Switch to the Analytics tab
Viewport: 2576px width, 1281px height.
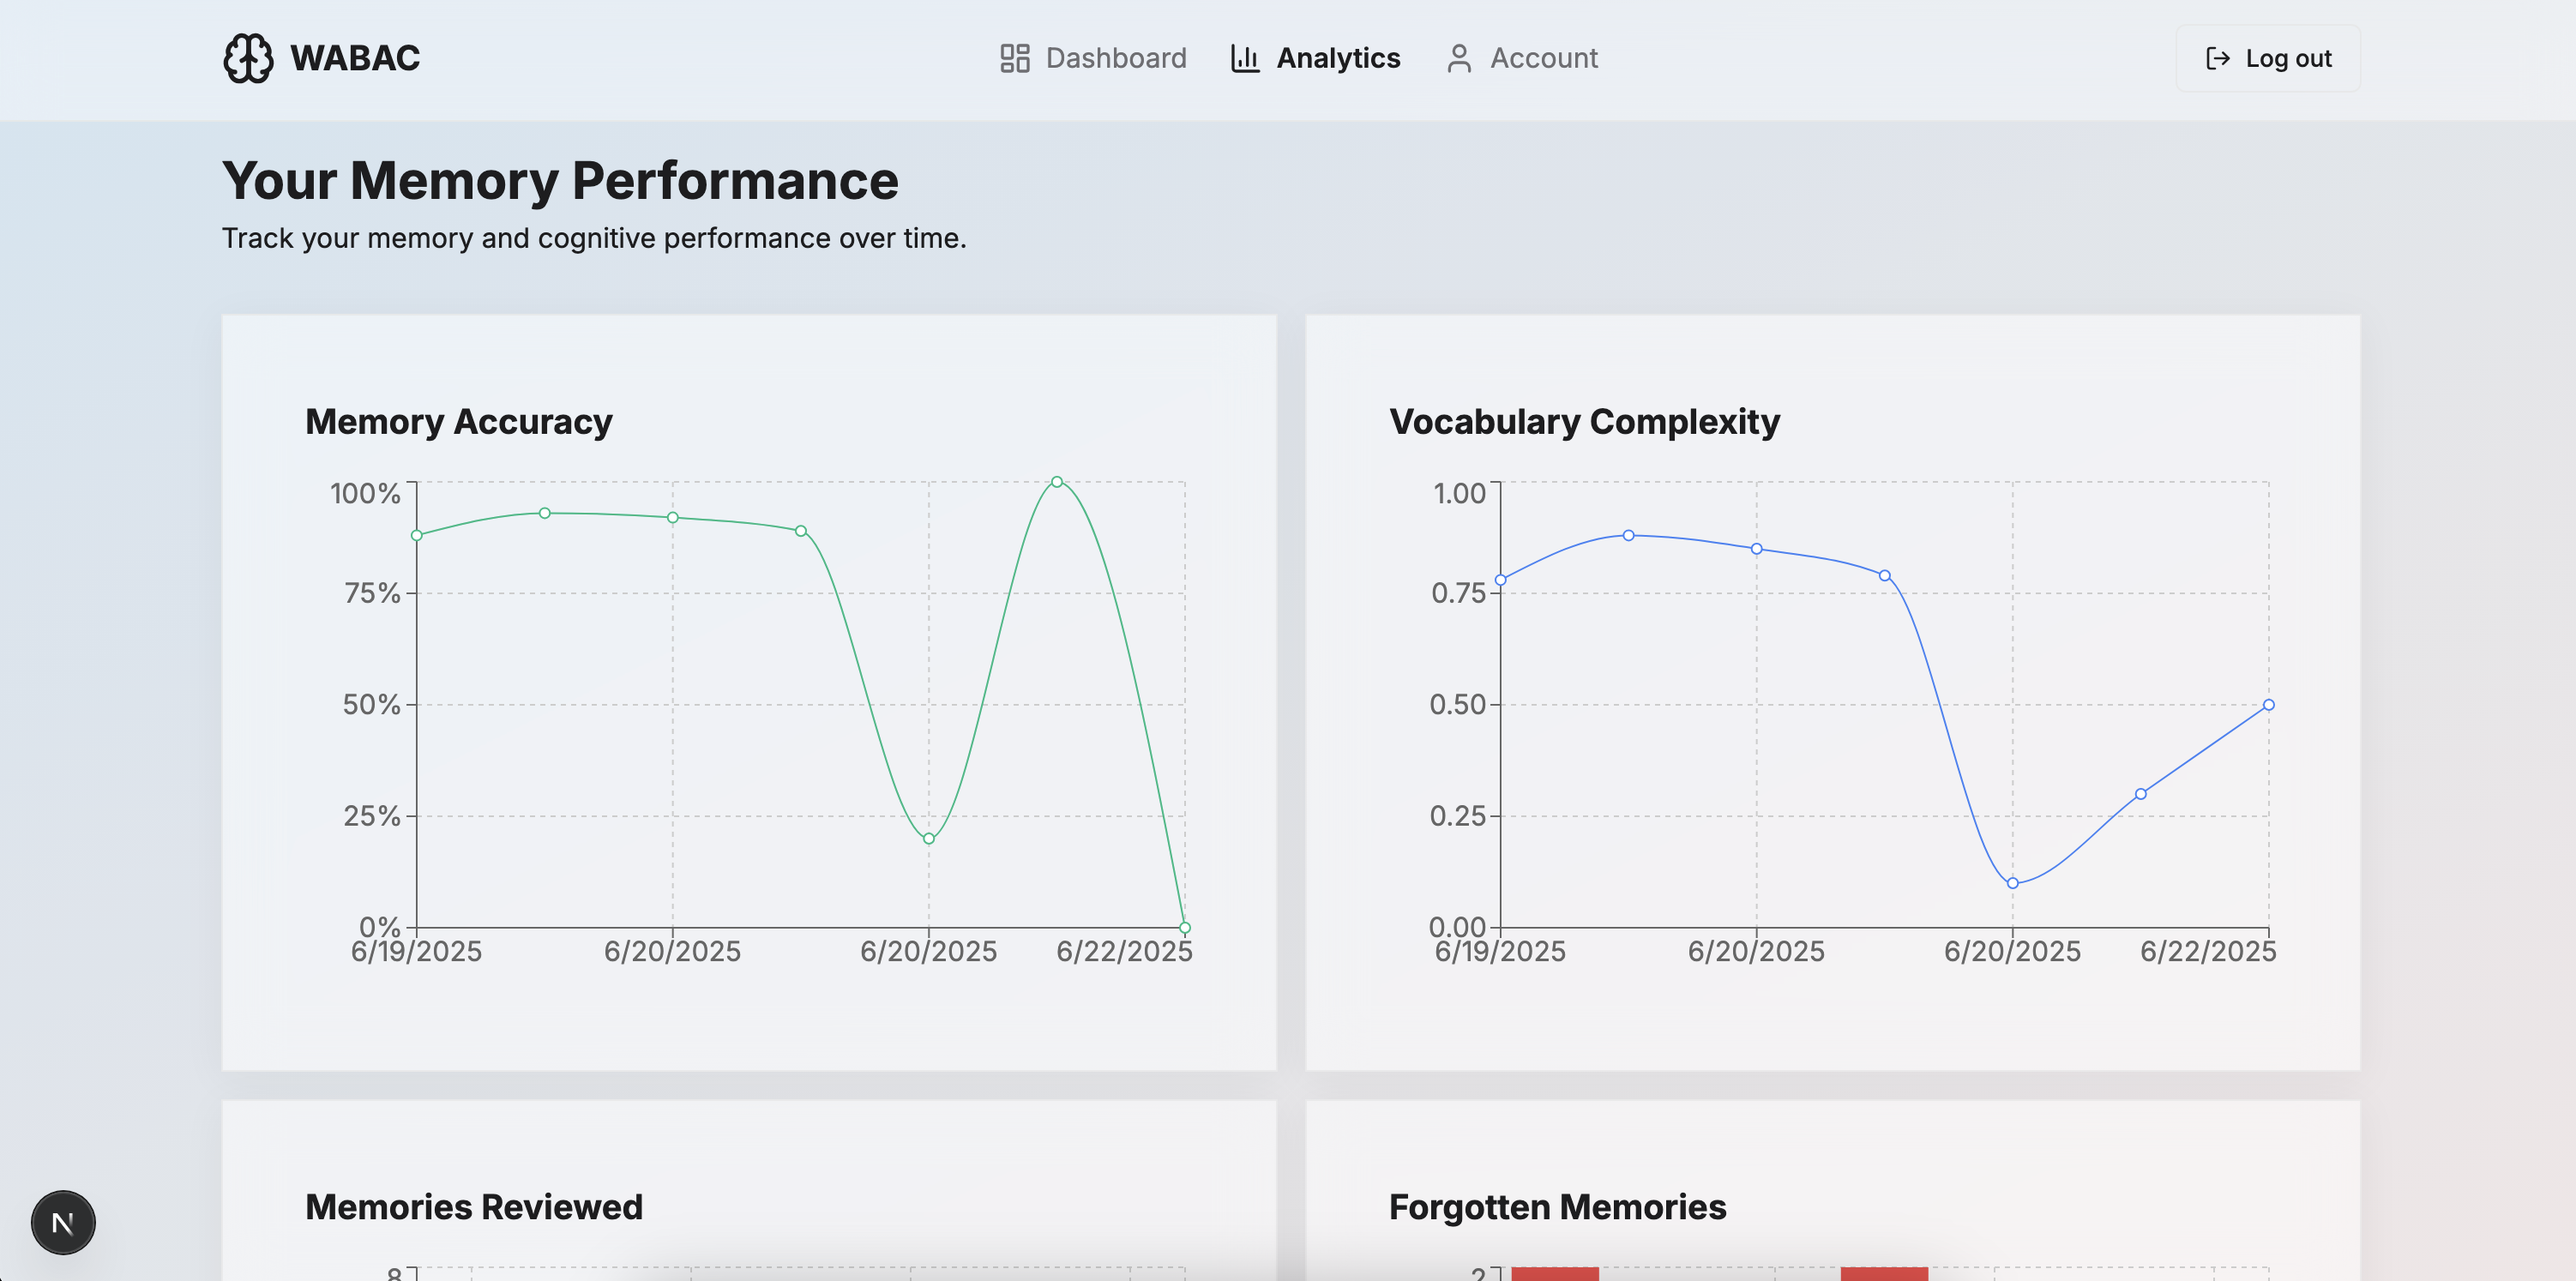(x=1337, y=58)
